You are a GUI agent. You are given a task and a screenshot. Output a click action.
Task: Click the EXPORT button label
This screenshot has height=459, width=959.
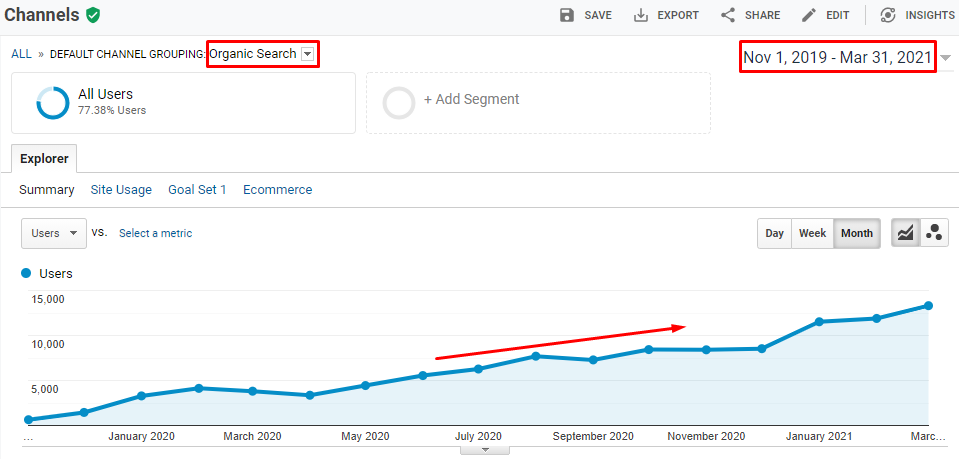[678, 15]
